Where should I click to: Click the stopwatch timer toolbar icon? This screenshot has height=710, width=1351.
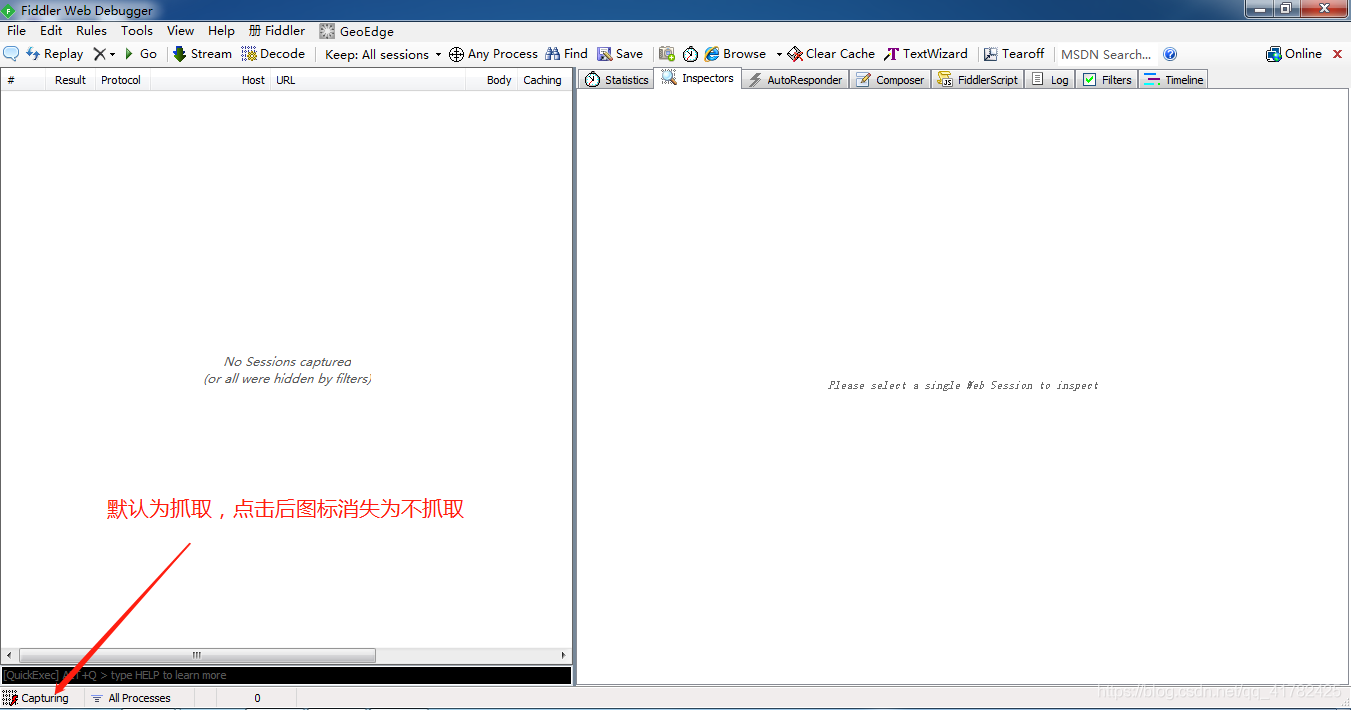coord(690,54)
